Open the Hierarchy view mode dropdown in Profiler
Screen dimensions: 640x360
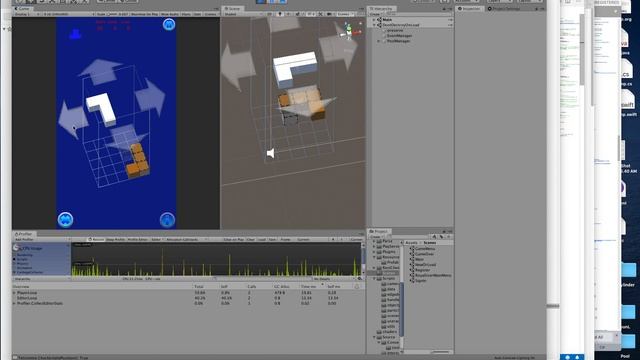(41, 279)
